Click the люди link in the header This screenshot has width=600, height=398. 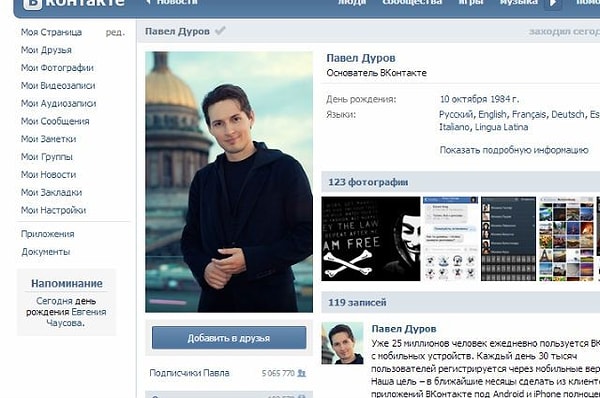pyautogui.click(x=352, y=3)
